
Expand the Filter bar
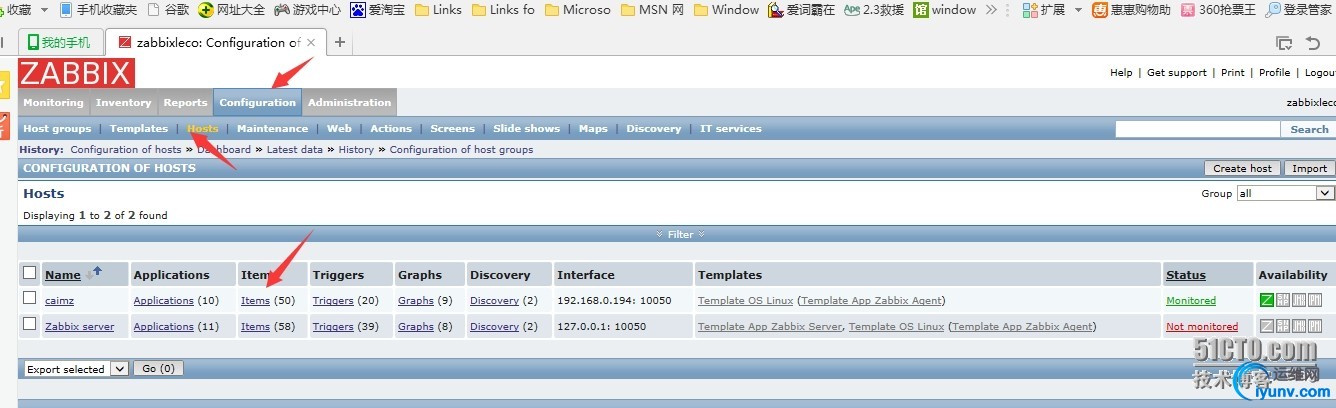pos(680,234)
